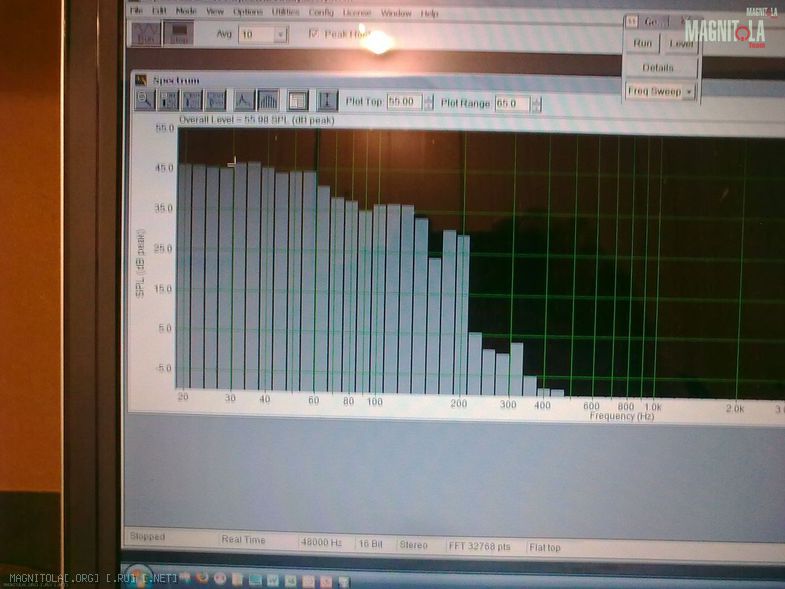Open the Avg count dropdown
The height and width of the screenshot is (589, 785).
[280, 34]
